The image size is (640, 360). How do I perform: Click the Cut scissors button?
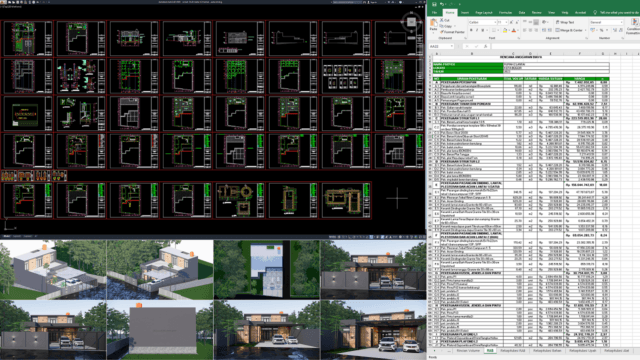[445, 20]
